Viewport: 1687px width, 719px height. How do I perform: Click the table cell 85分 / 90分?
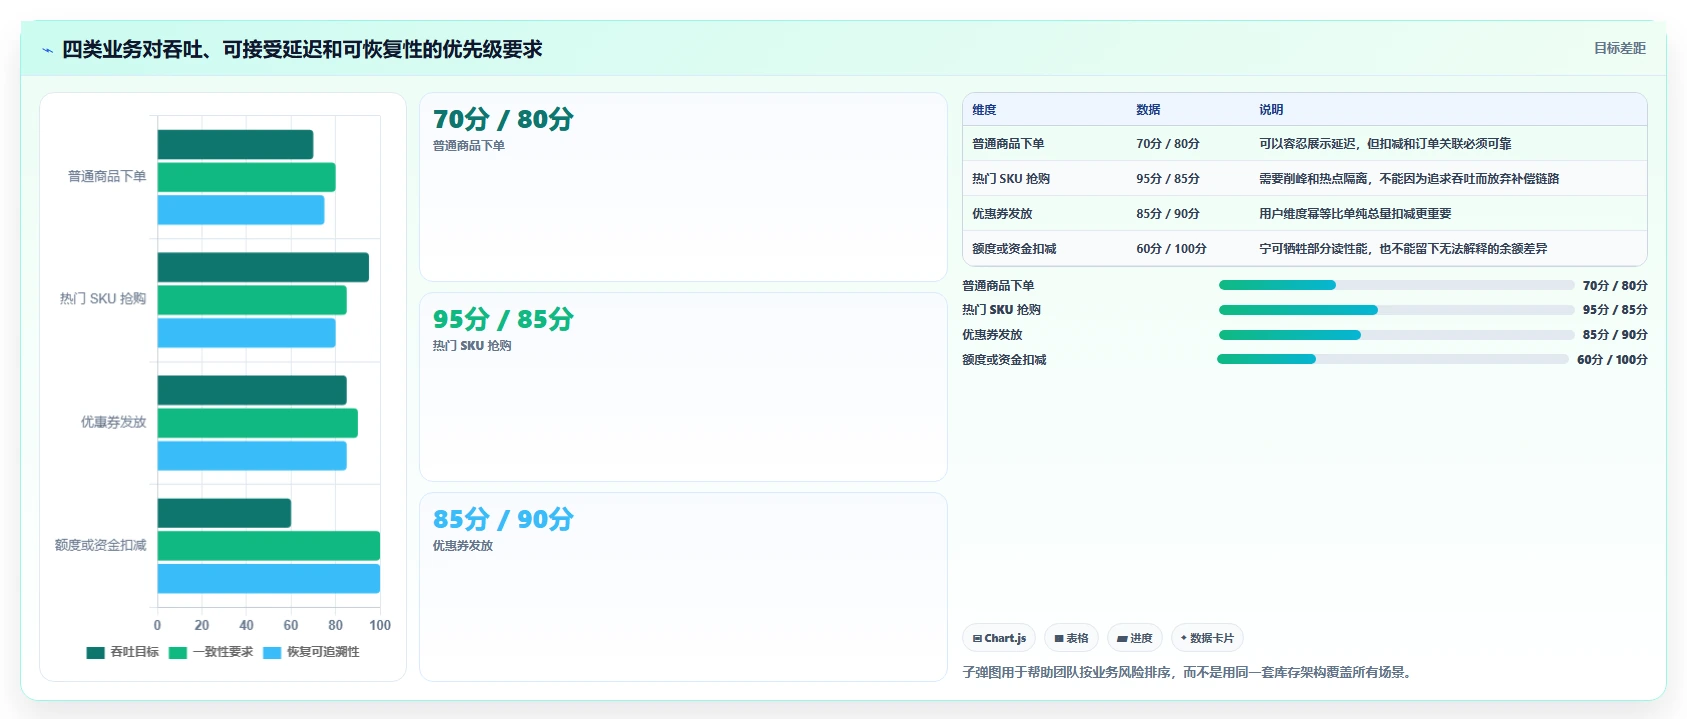coord(1168,214)
